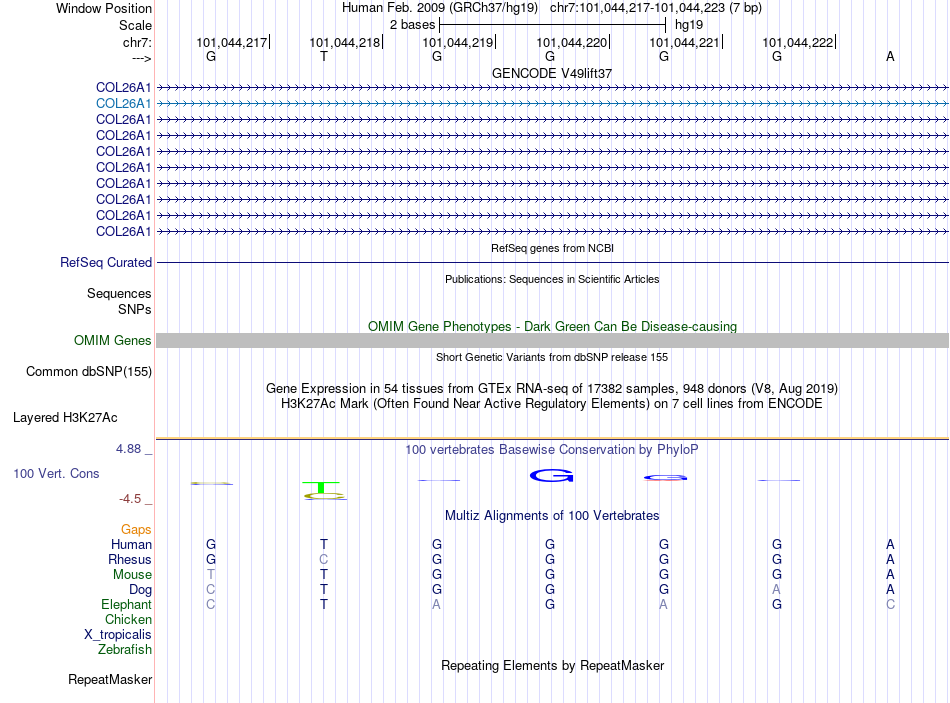Click the chr7:101,044,217-101,044,223 (7 bp) range text
This screenshot has width=950, height=703.
[656, 8]
